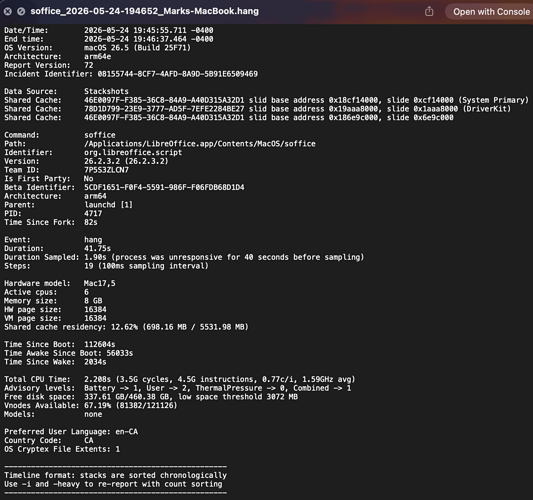Click the Hardware model Mac17,5 value
Image resolution: width=533 pixels, height=500 pixels.
(x=100, y=283)
